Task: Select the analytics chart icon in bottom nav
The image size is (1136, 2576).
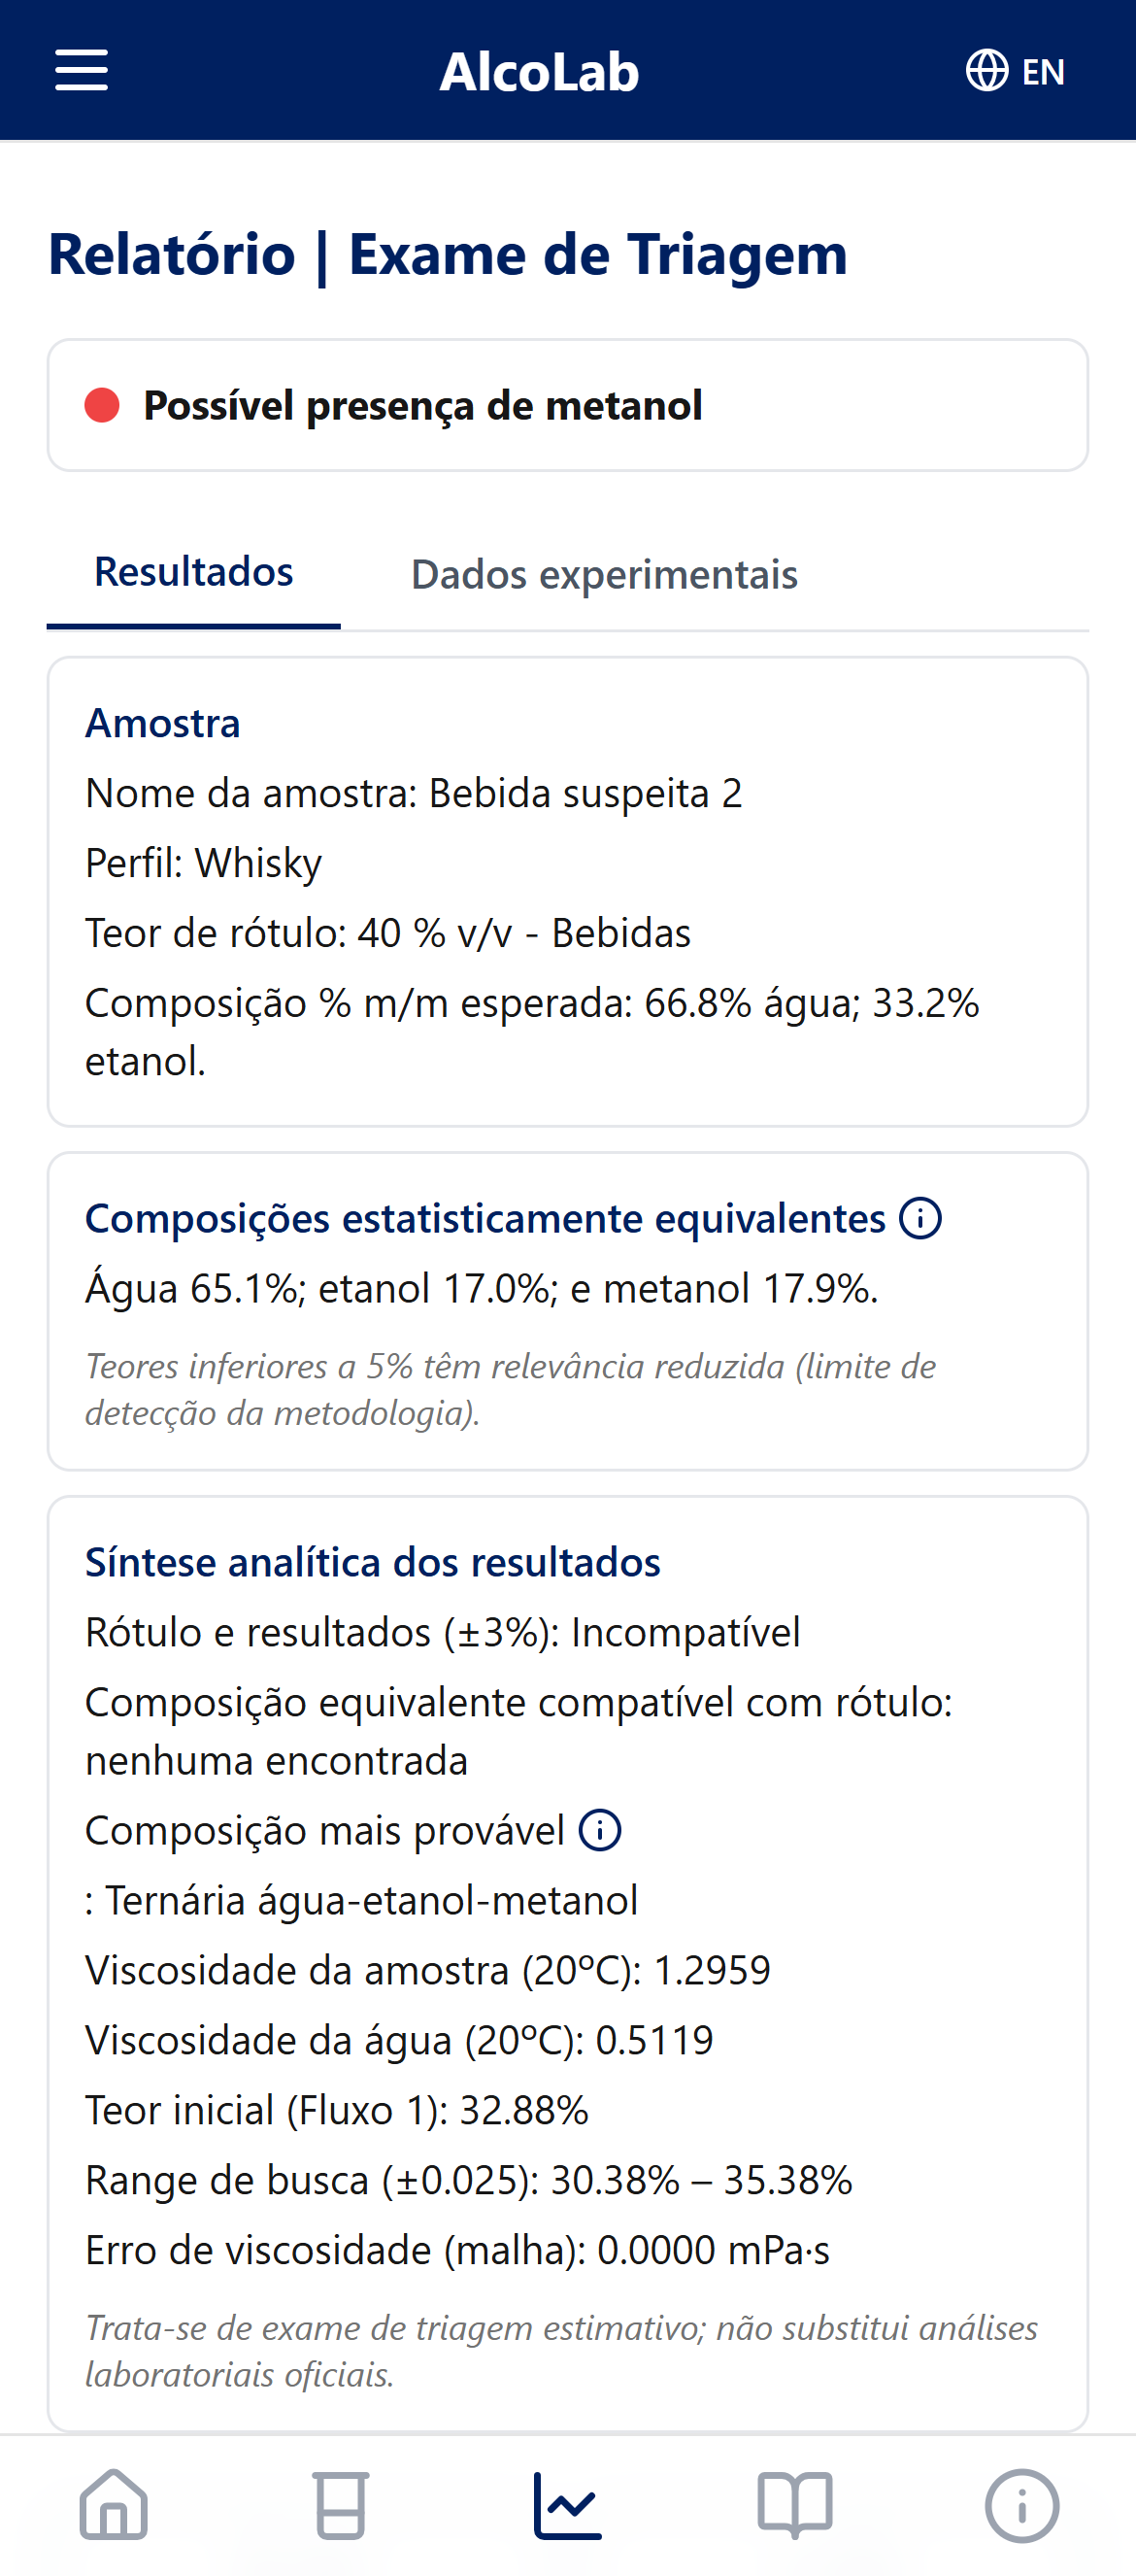Action: (566, 2504)
